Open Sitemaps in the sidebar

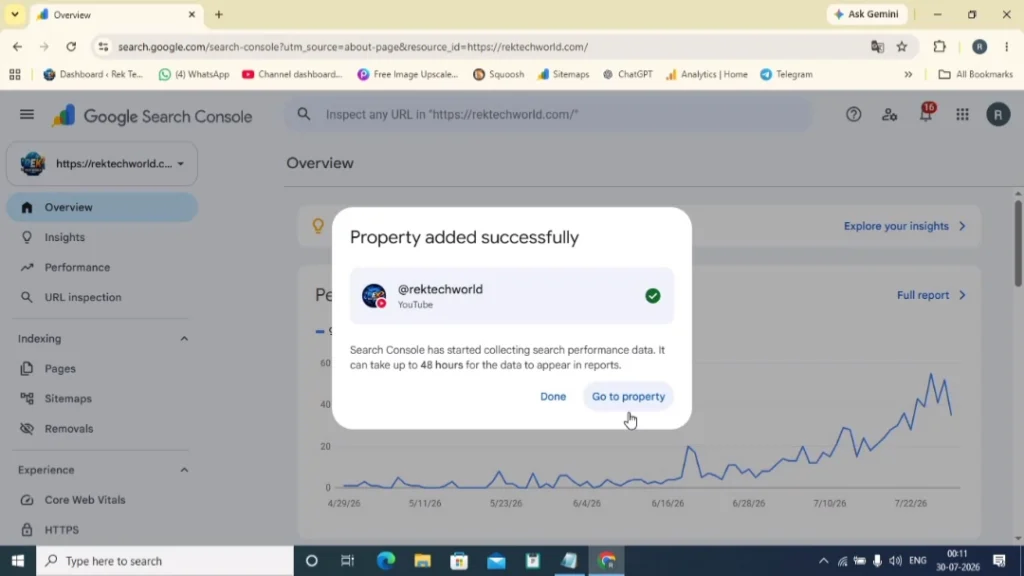102,398
